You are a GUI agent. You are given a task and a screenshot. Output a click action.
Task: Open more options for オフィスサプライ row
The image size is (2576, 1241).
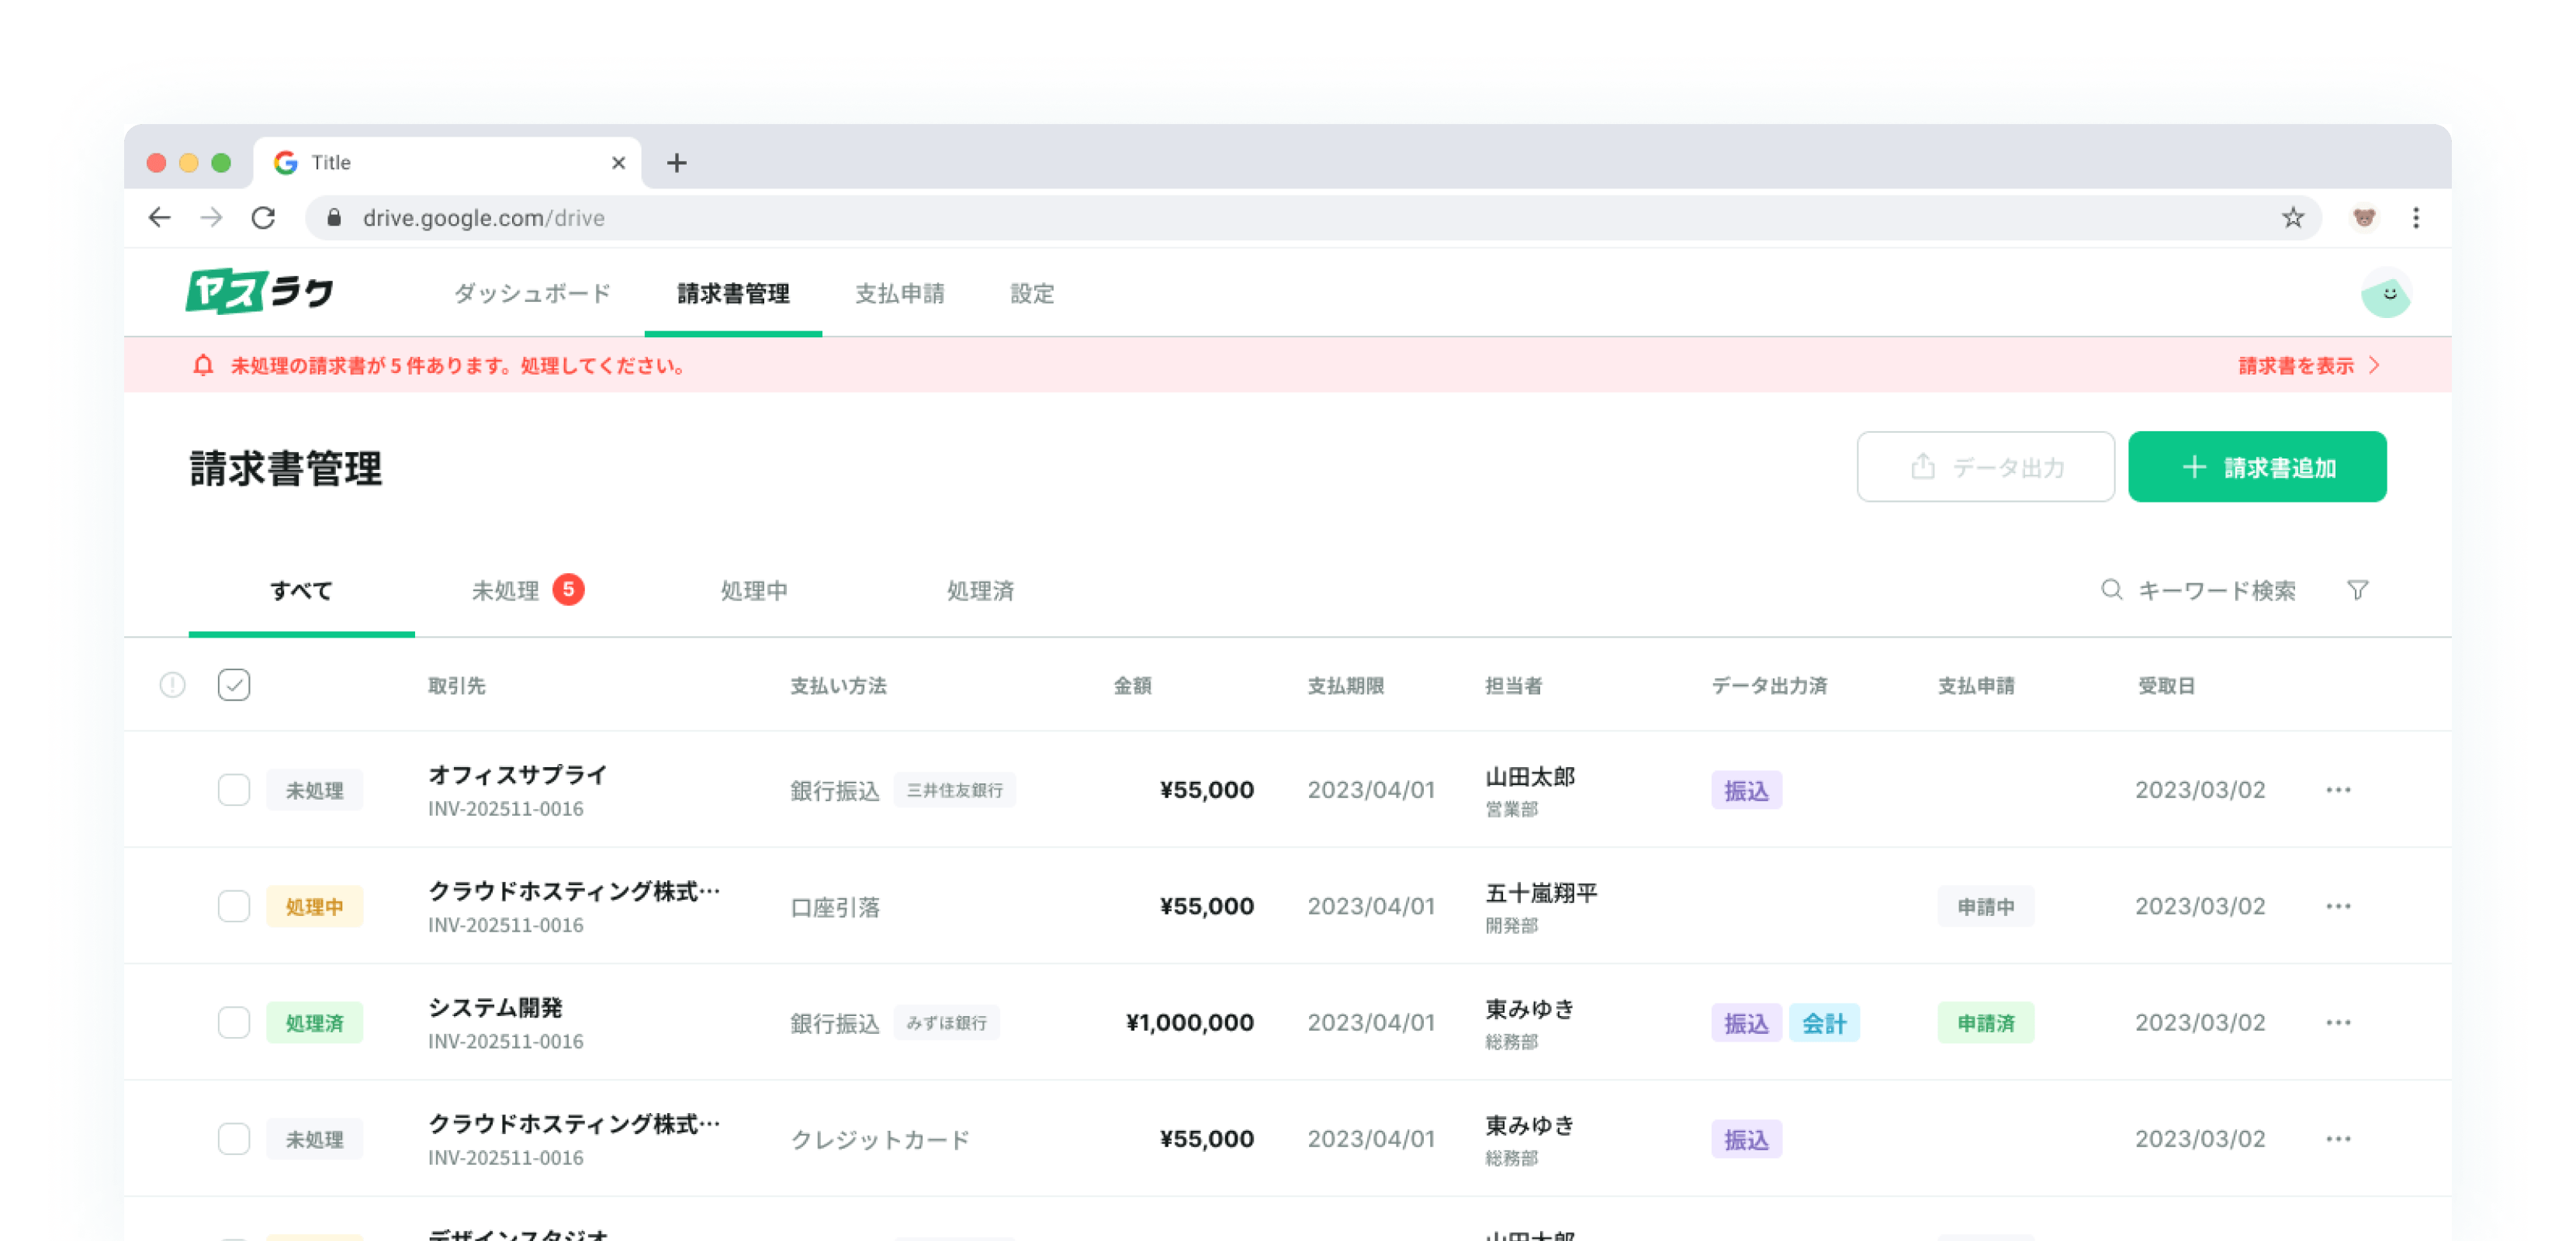[2338, 790]
